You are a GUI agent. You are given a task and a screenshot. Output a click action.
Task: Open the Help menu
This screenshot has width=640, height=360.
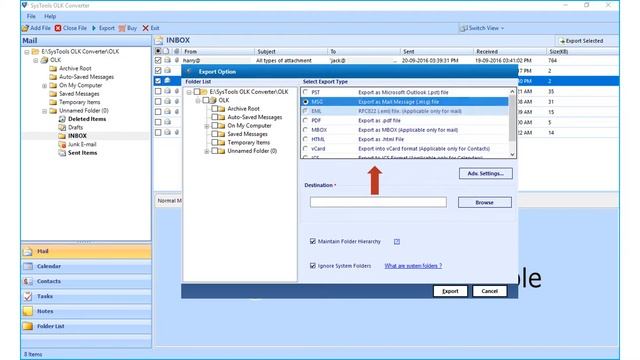tap(50, 16)
